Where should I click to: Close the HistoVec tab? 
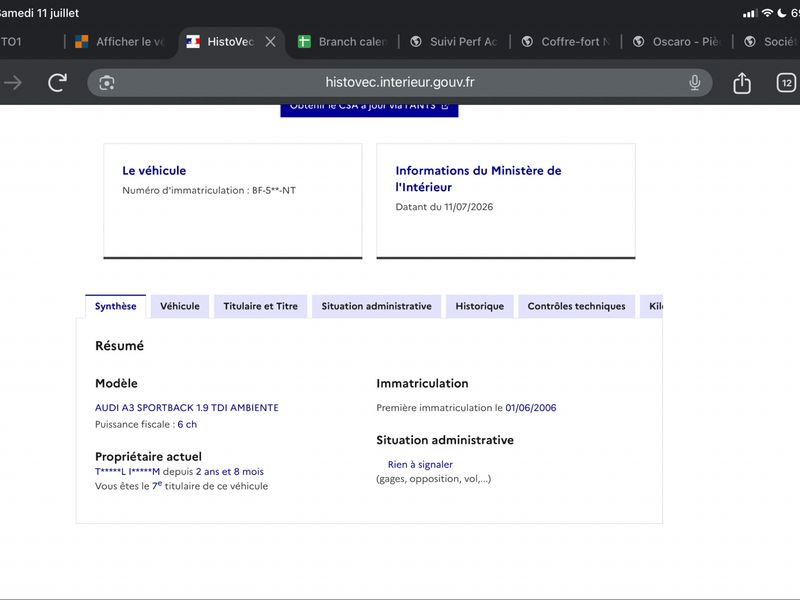[270, 42]
